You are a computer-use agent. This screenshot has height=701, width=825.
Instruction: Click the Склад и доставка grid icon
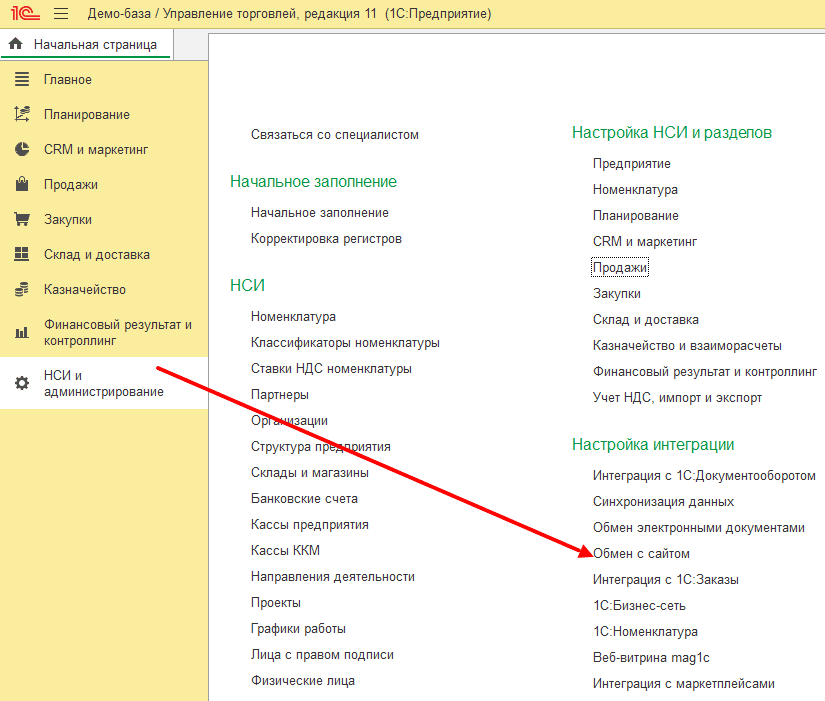click(22, 254)
